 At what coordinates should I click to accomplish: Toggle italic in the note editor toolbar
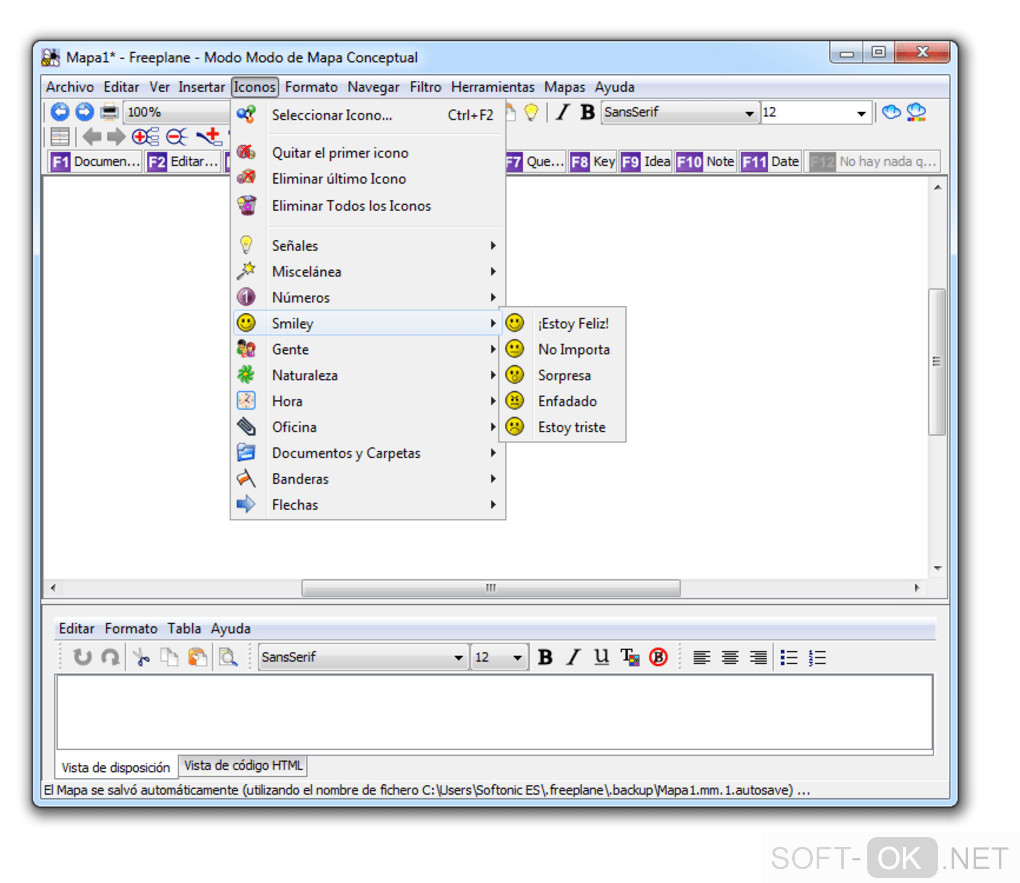[x=572, y=657]
